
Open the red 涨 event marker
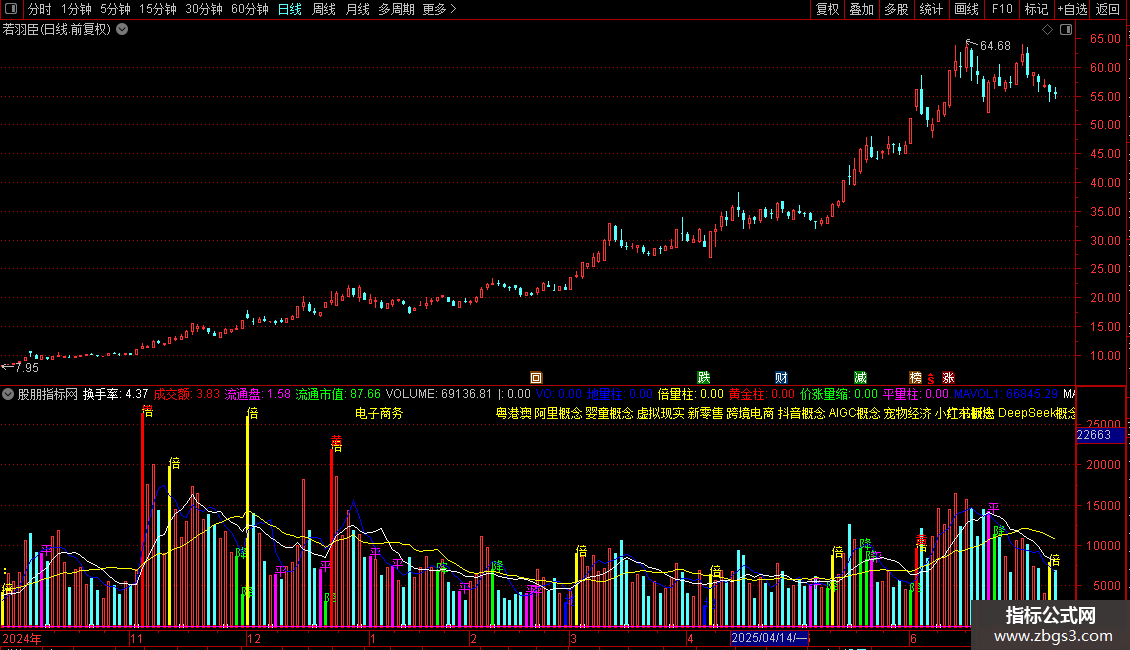coord(948,378)
